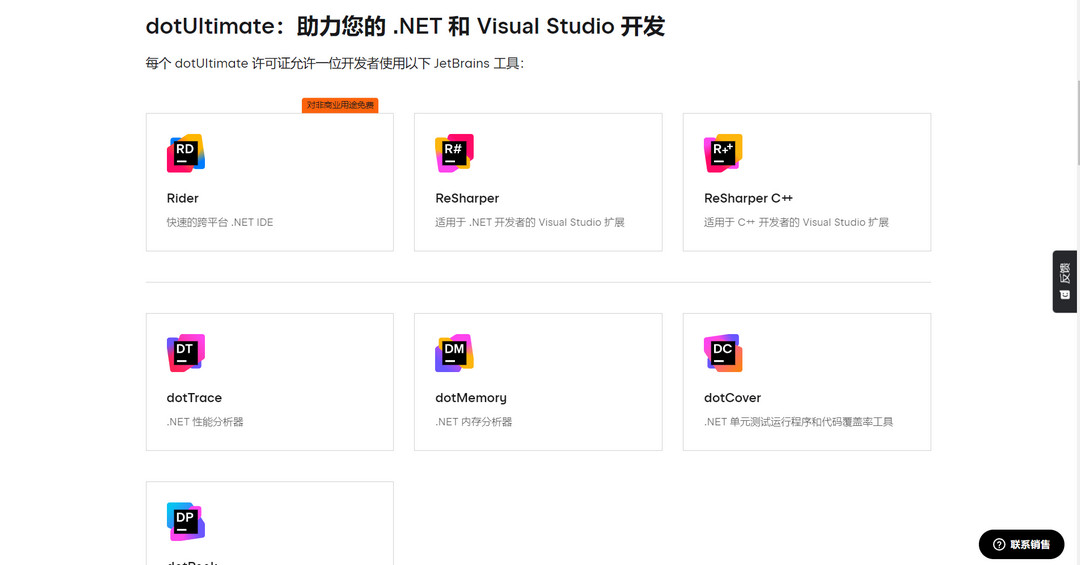The width and height of the screenshot is (1080, 565).
Task: Click the dotCover description about unit test coverage
Action: tap(798, 422)
